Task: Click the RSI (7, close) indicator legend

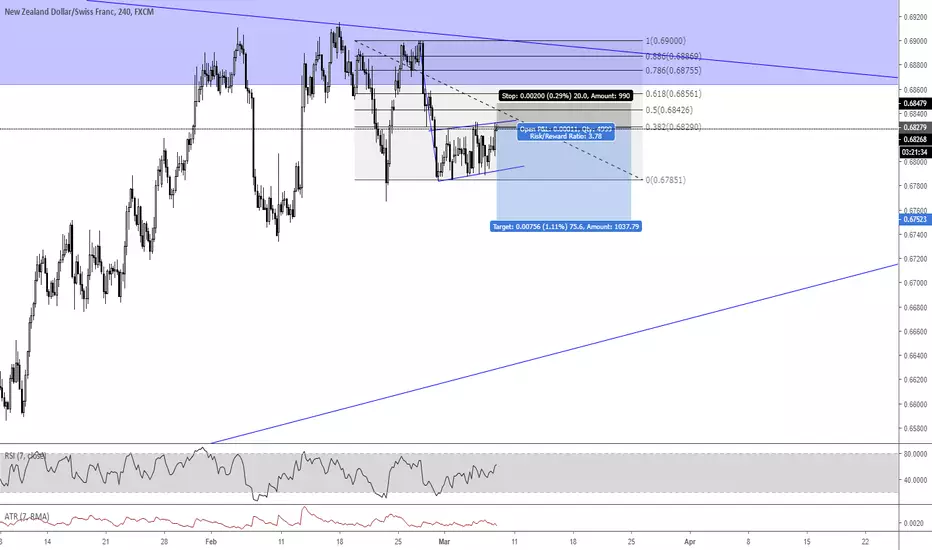Action: (25, 456)
